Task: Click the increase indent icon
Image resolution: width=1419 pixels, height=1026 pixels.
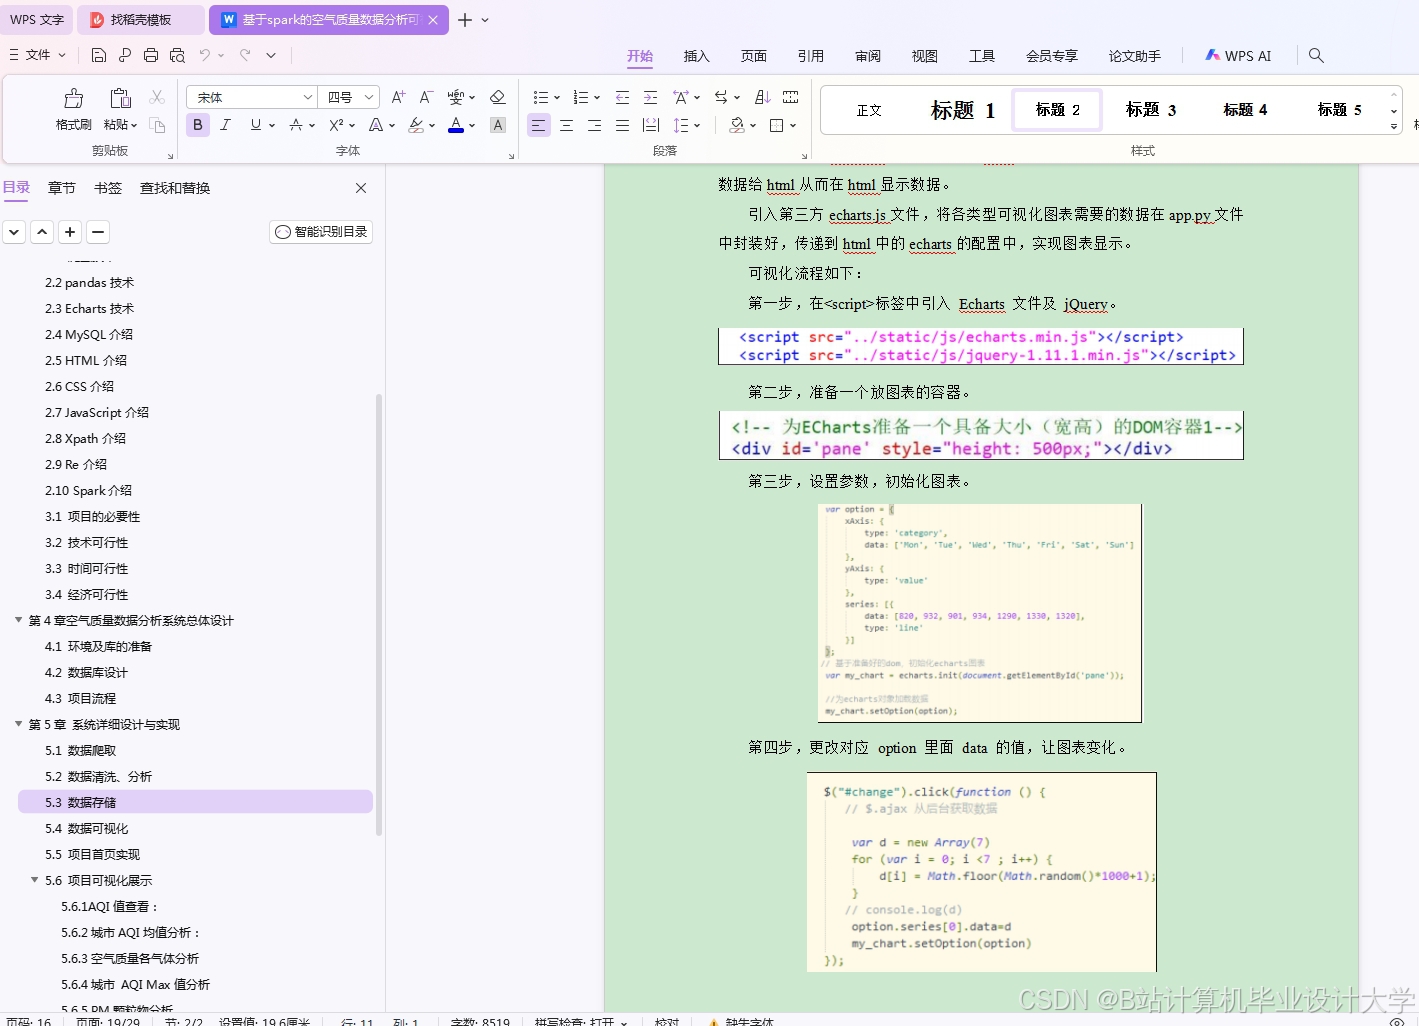Action: pyautogui.click(x=650, y=97)
